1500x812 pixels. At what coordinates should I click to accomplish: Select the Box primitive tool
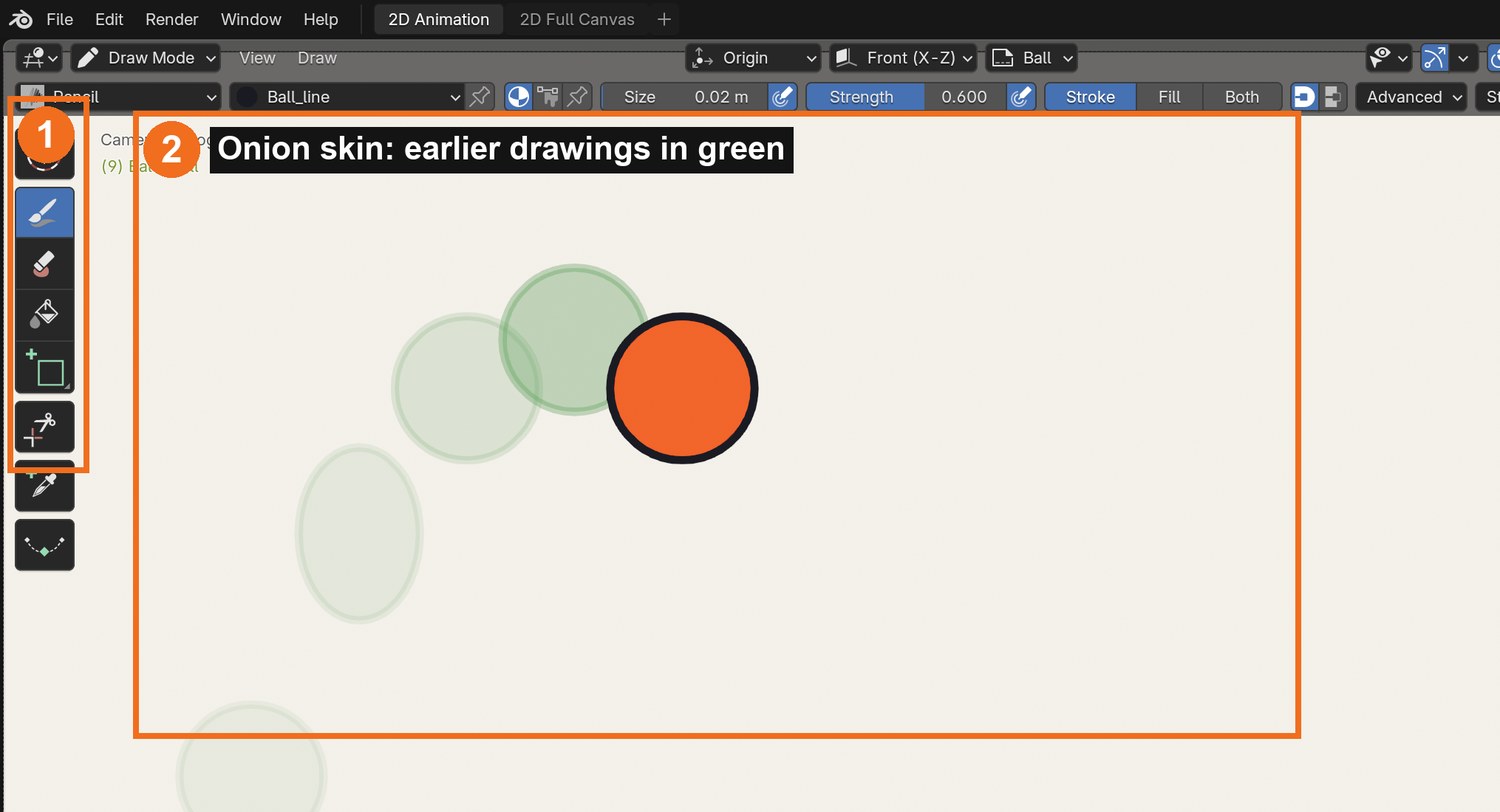pos(45,367)
